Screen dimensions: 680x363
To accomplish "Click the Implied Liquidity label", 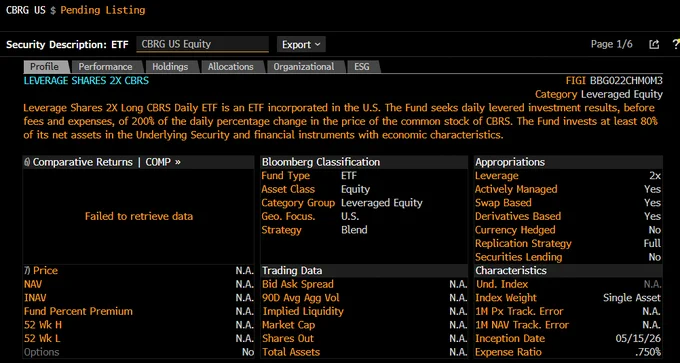I will coord(303,311).
